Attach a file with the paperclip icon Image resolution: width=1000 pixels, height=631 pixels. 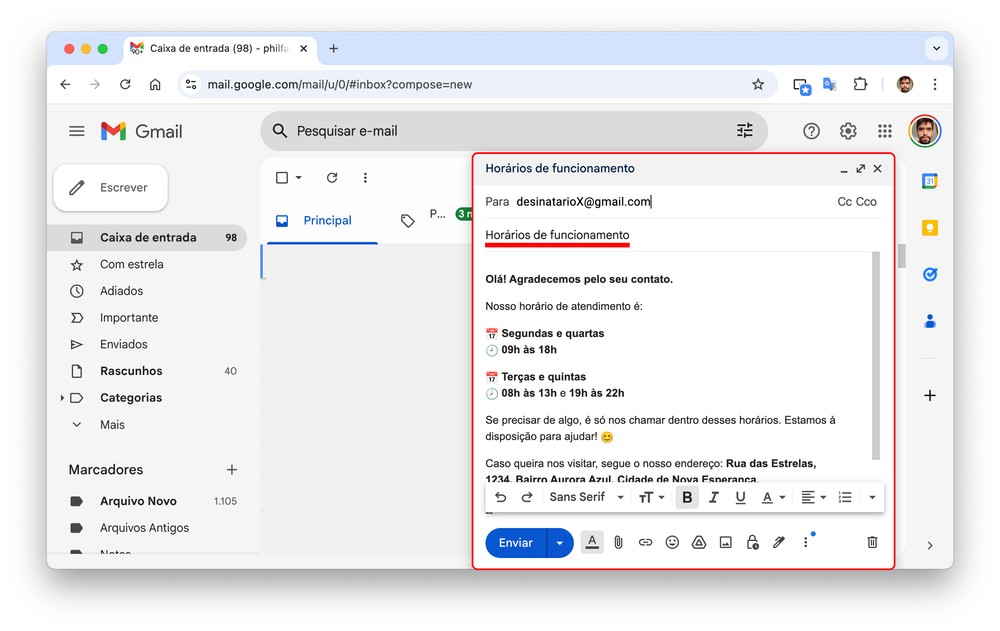619,542
